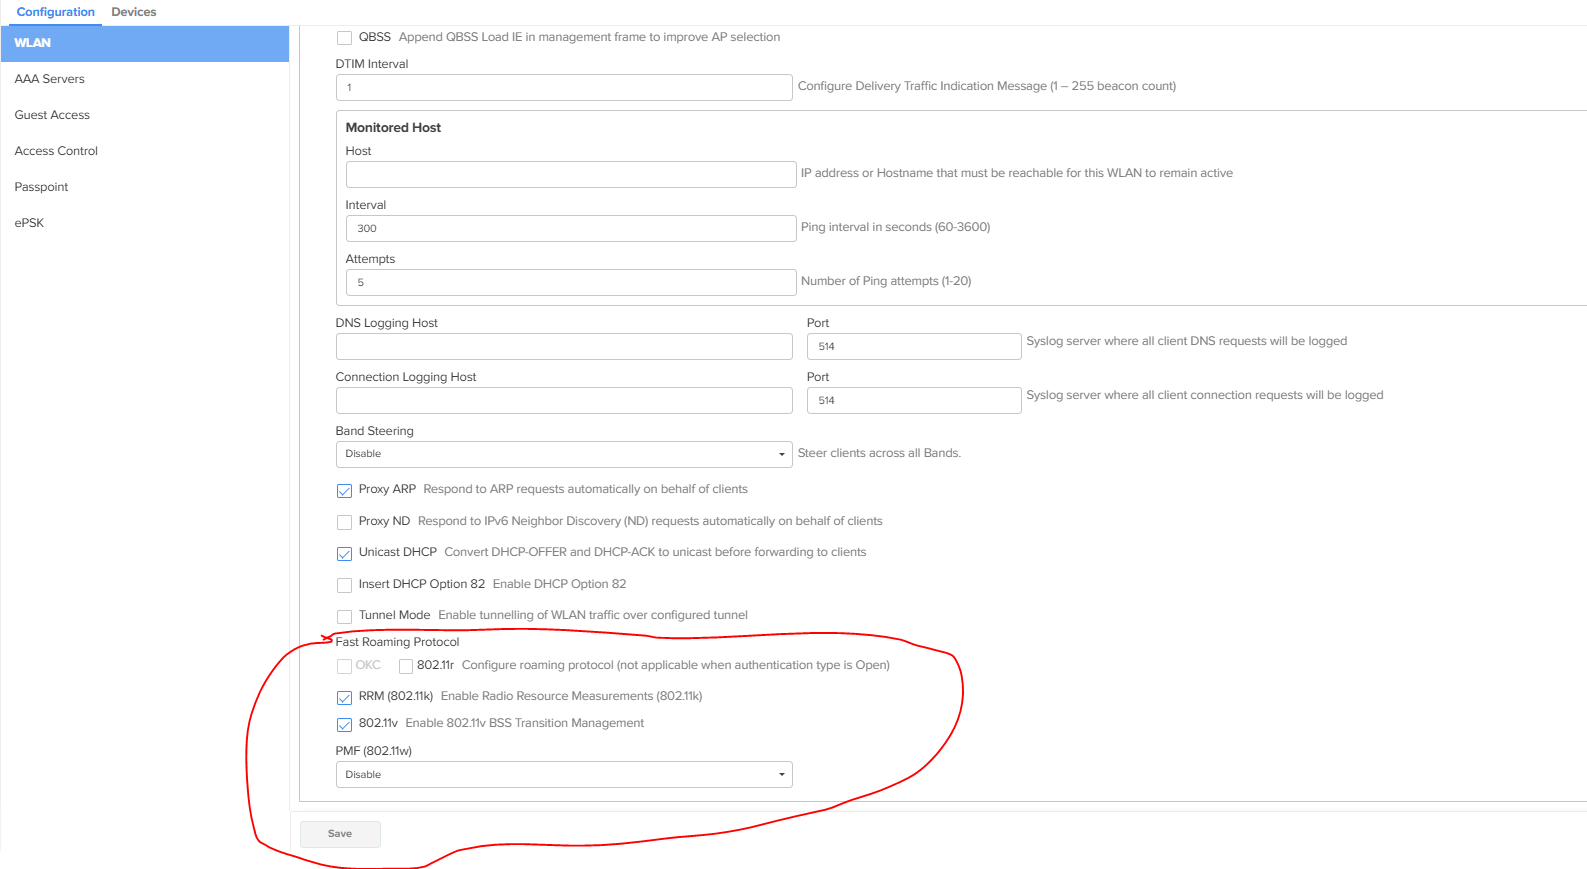1587x869 pixels.
Task: Uncheck the Proxy ARP option
Action: [x=344, y=490]
